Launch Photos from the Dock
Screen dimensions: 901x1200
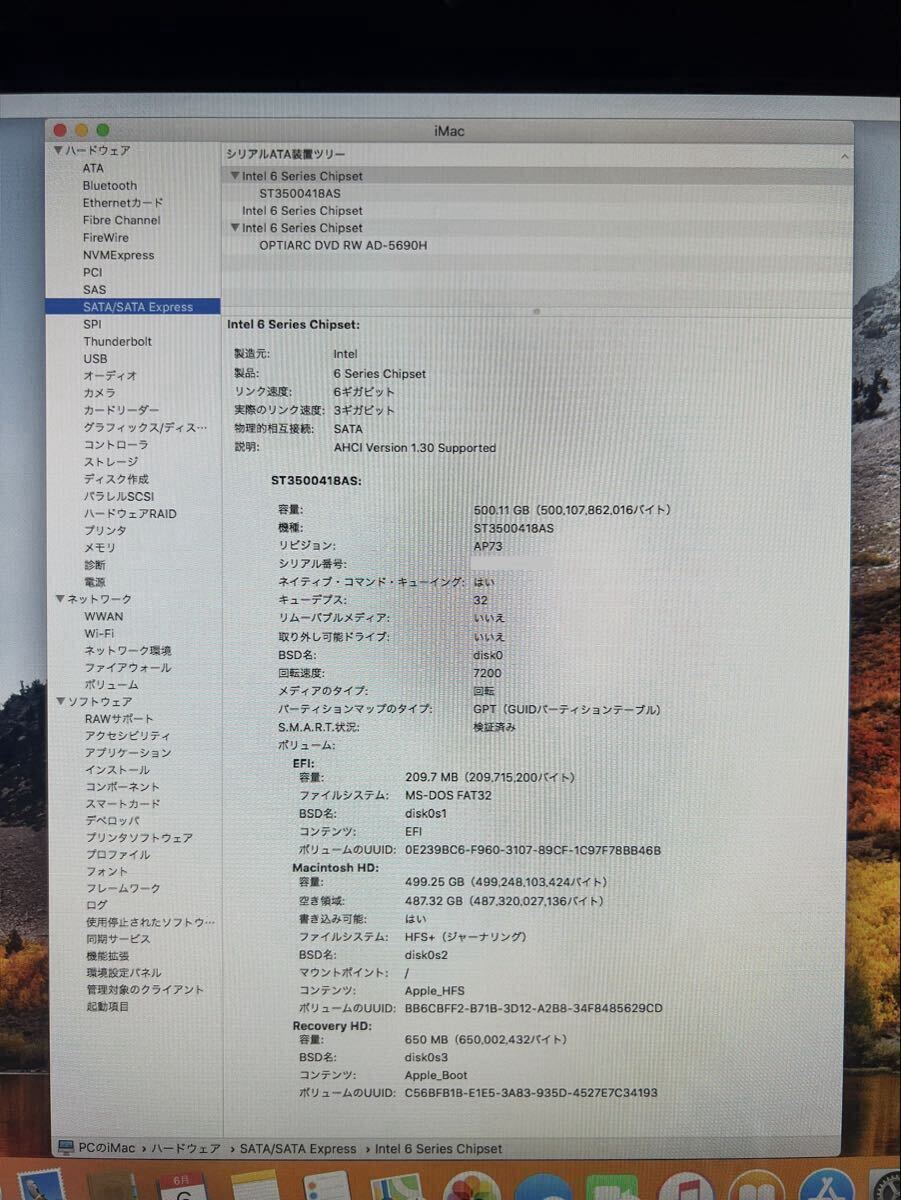point(471,1188)
